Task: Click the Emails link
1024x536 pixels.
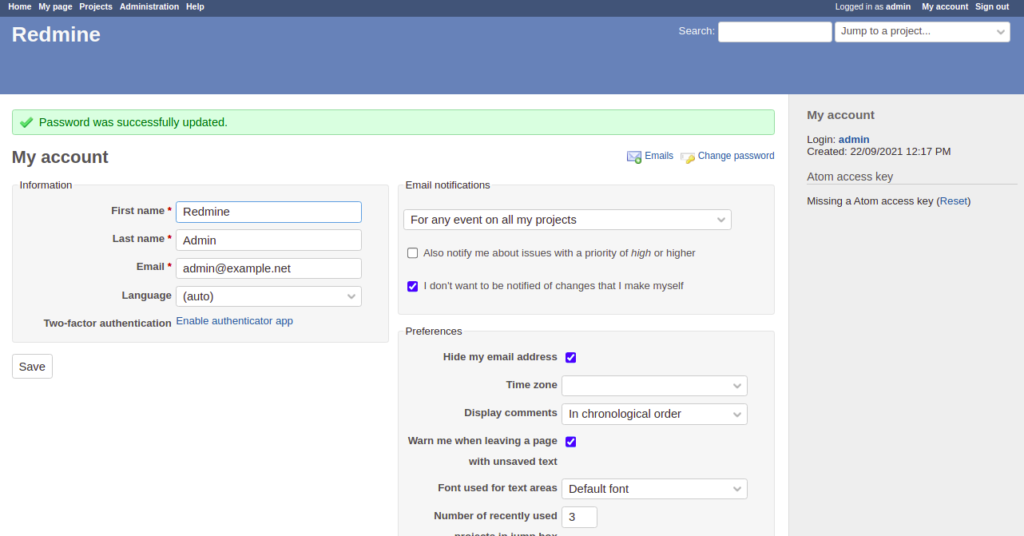Action: 658,155
